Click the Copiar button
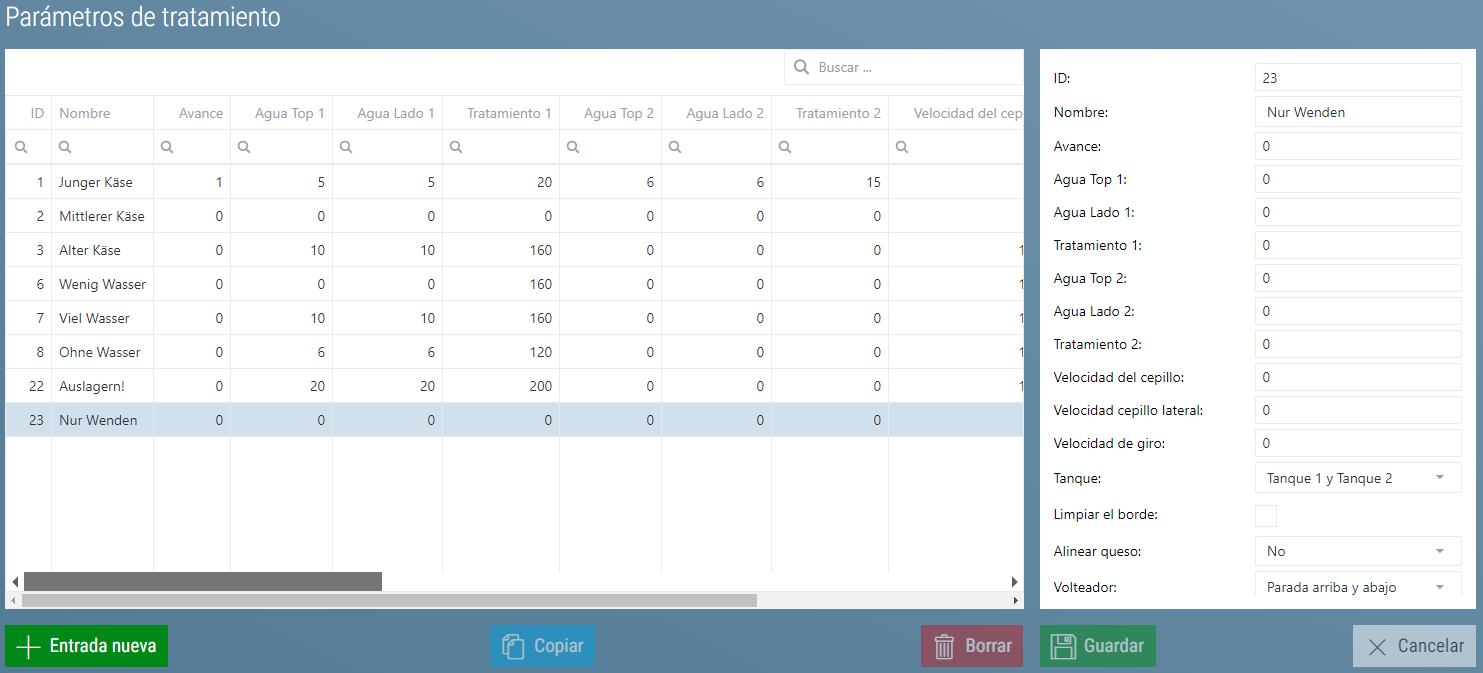1483x673 pixels. click(542, 646)
